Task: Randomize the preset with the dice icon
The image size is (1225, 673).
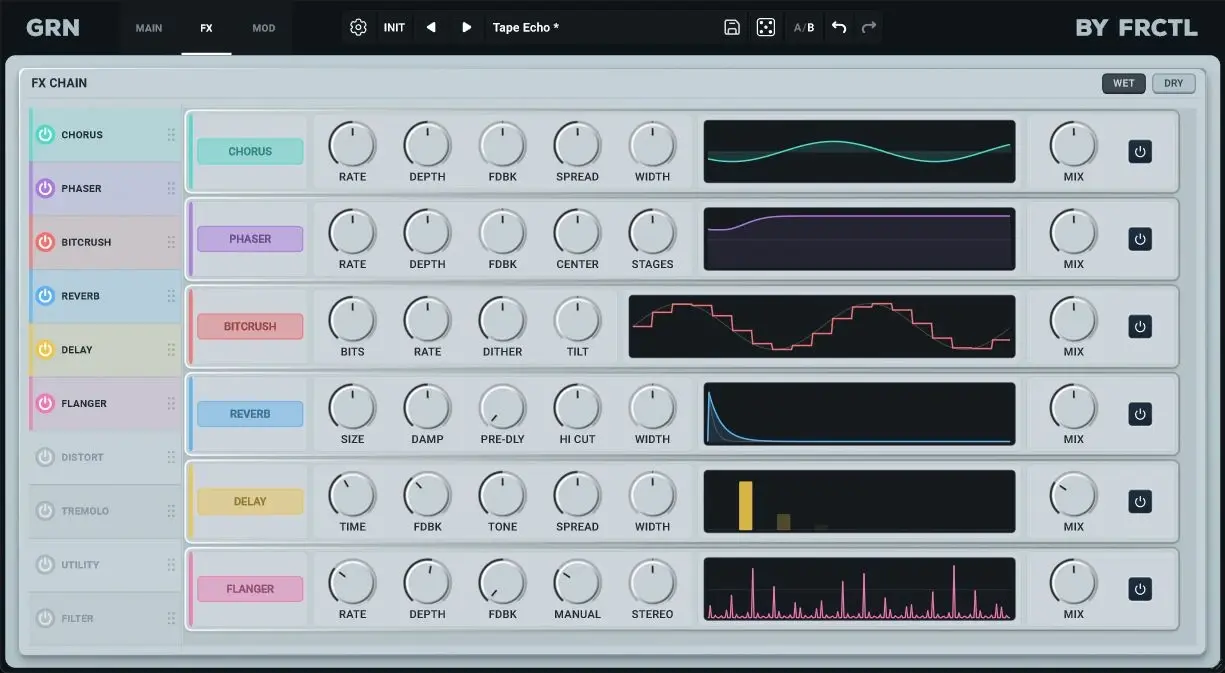Action: tap(765, 28)
